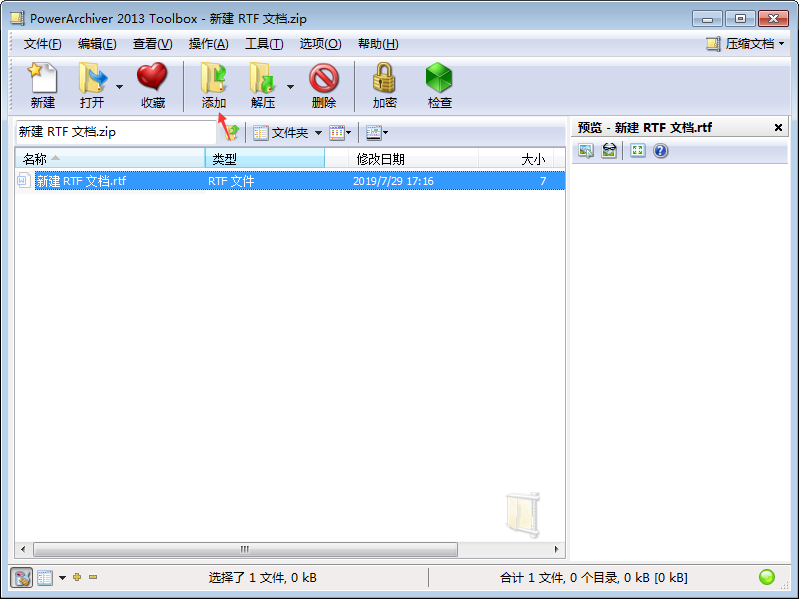Click the date 2019/7/29 17:16 cell
The height and width of the screenshot is (599, 799).
coord(393,181)
